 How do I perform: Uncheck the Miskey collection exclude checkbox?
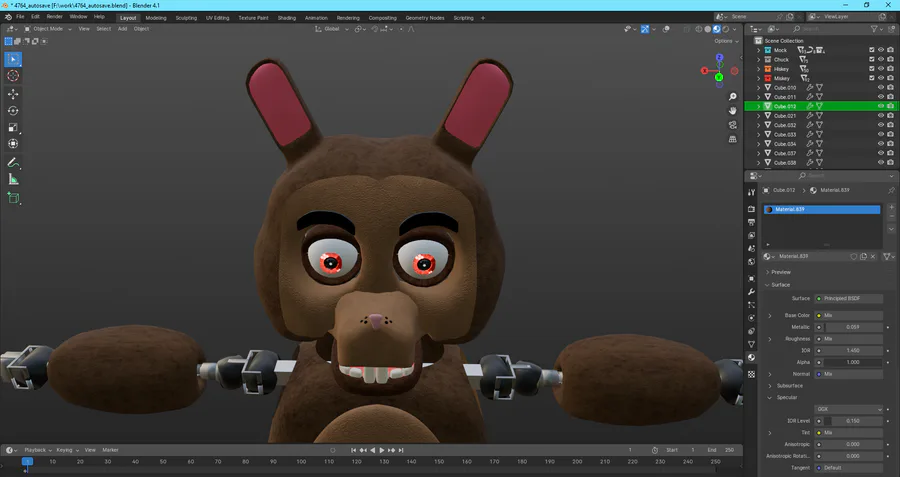coord(871,78)
